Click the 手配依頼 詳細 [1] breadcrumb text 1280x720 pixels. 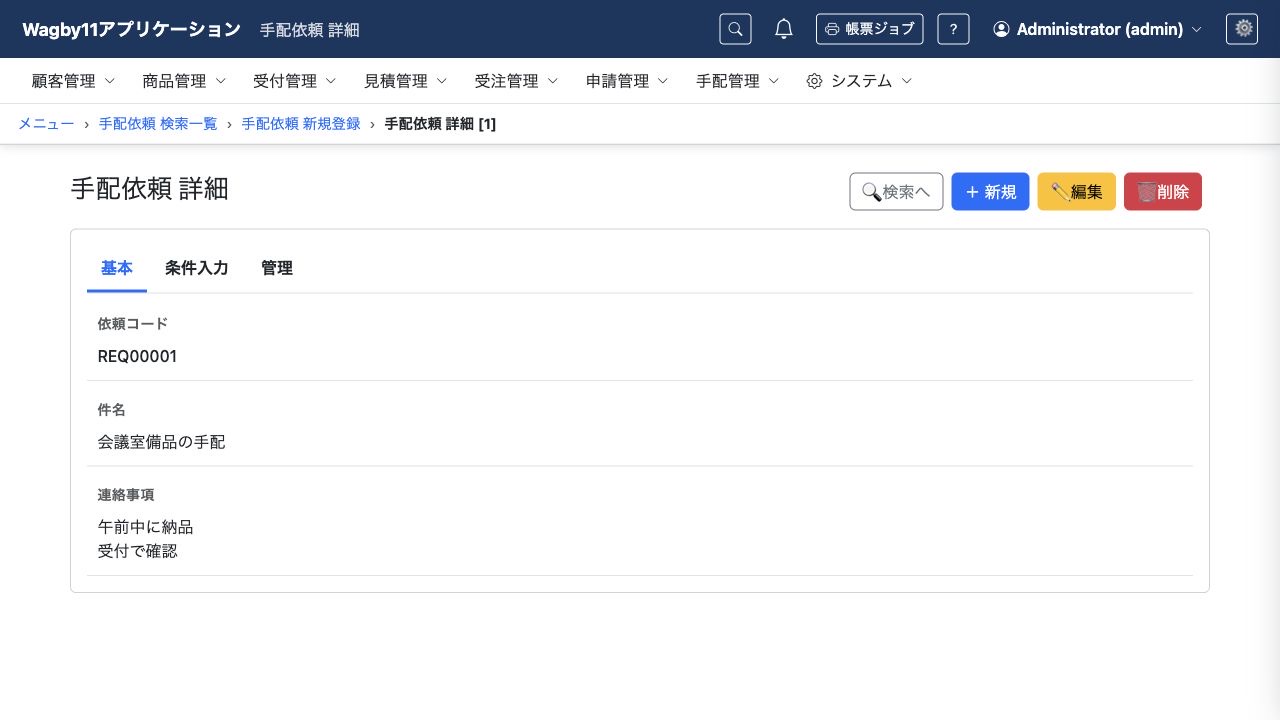(440, 124)
